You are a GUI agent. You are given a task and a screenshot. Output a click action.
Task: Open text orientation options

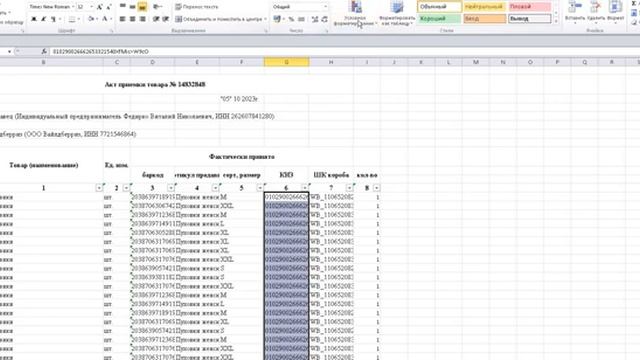157,7
